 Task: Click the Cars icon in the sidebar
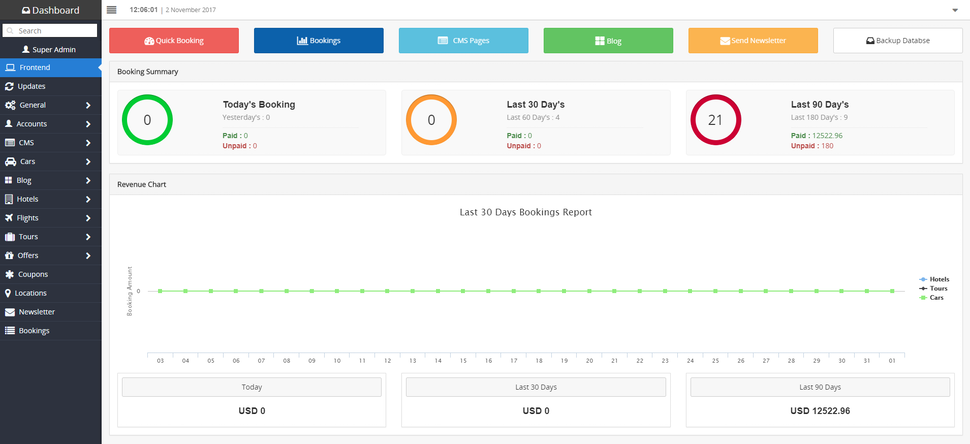point(10,161)
